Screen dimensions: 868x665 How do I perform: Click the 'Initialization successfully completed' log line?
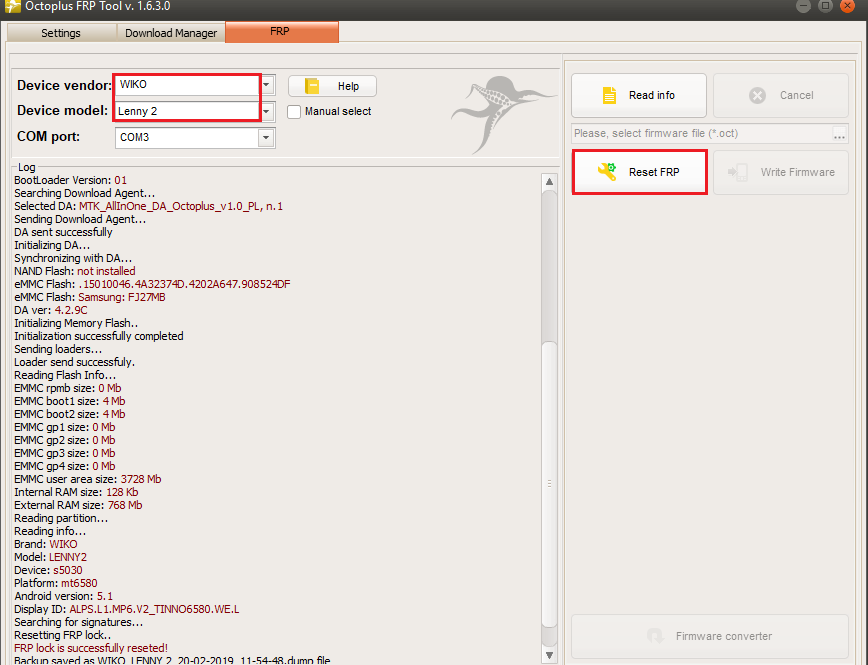[x=99, y=336]
